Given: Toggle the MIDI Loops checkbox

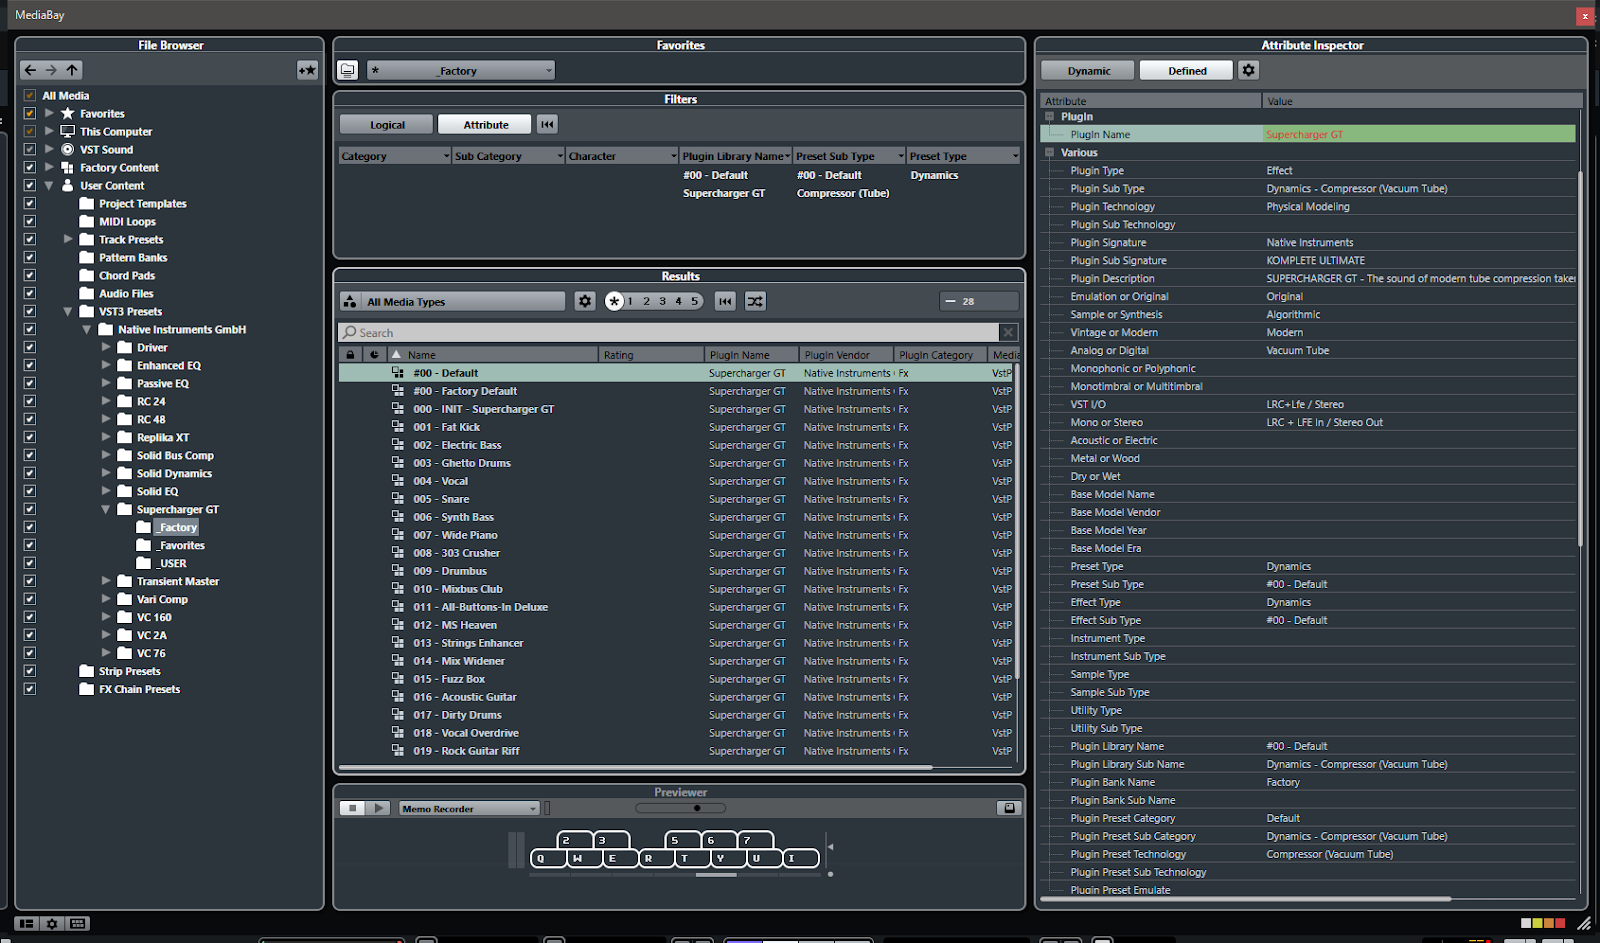Looking at the screenshot, I should coord(29,222).
